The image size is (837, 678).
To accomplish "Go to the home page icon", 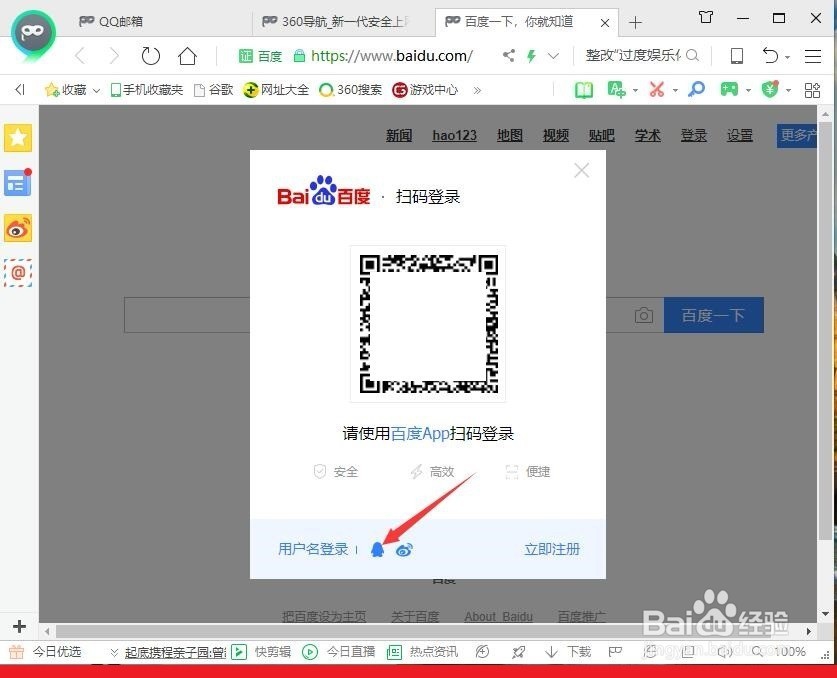I will 187,56.
